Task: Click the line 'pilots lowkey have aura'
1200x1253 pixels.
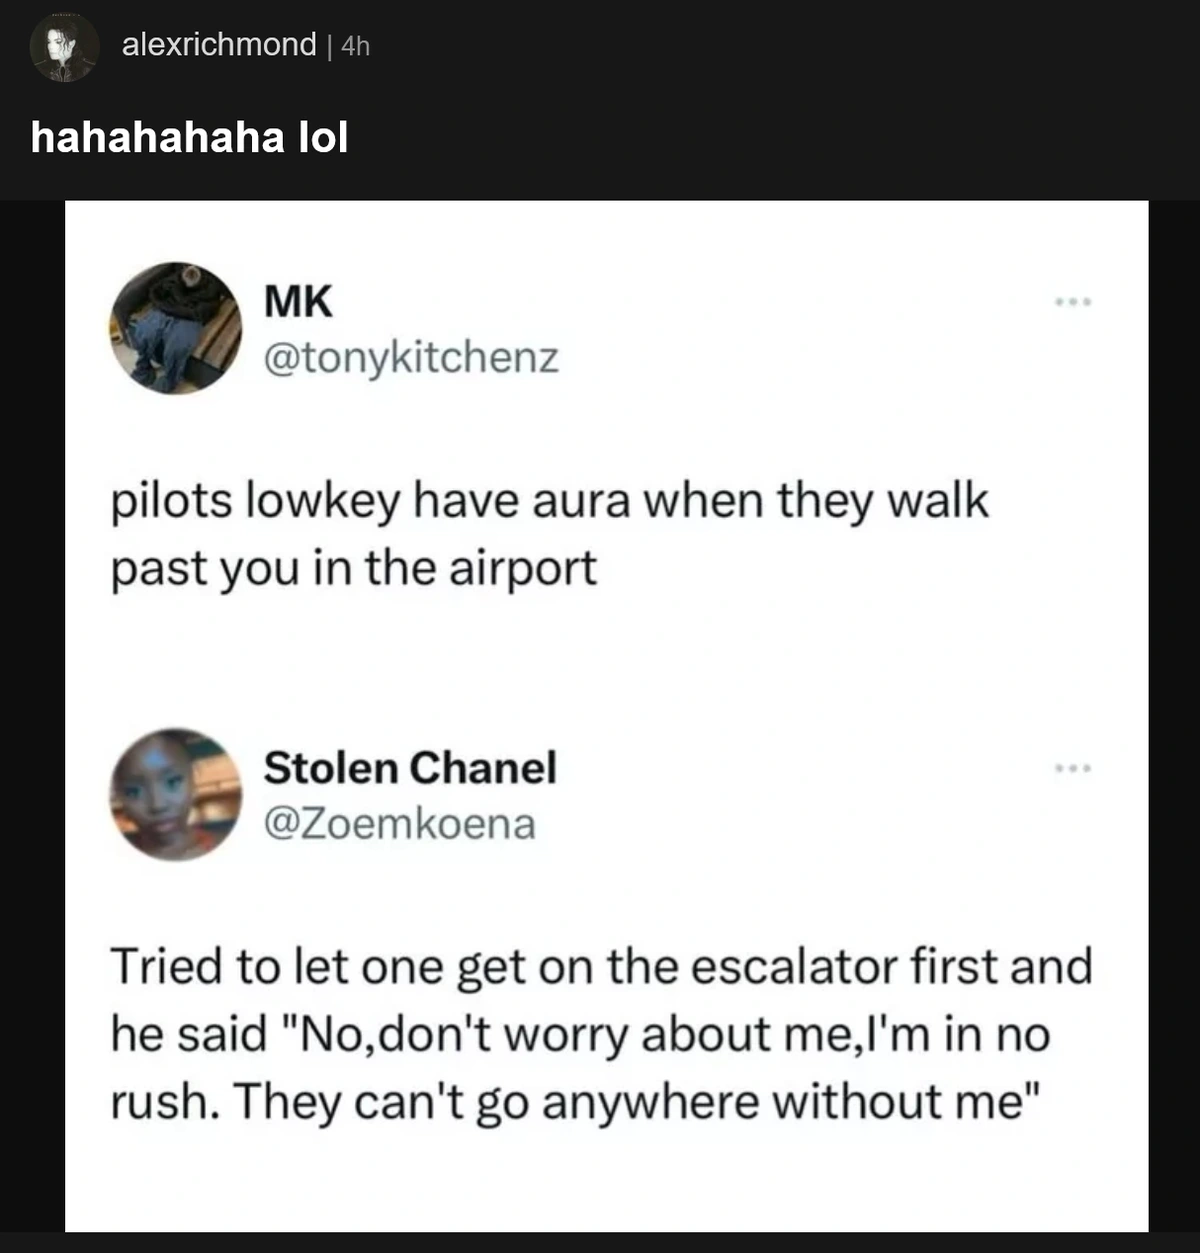Action: pos(549,500)
